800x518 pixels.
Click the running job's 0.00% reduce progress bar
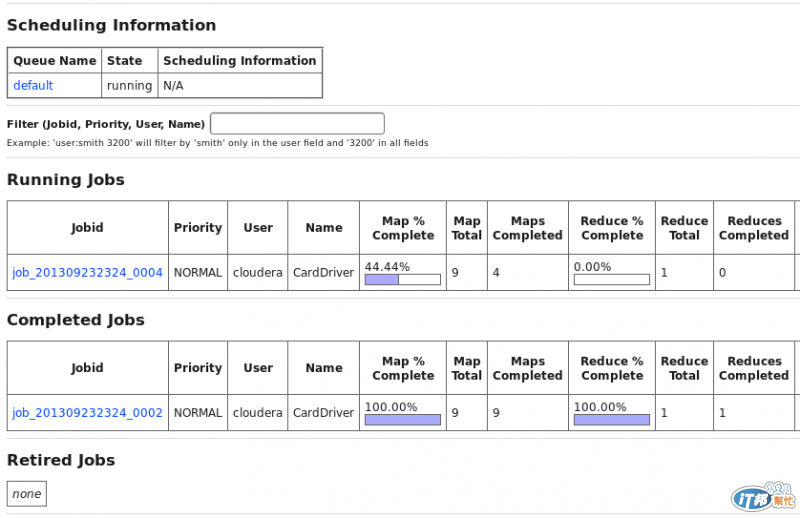tap(611, 279)
